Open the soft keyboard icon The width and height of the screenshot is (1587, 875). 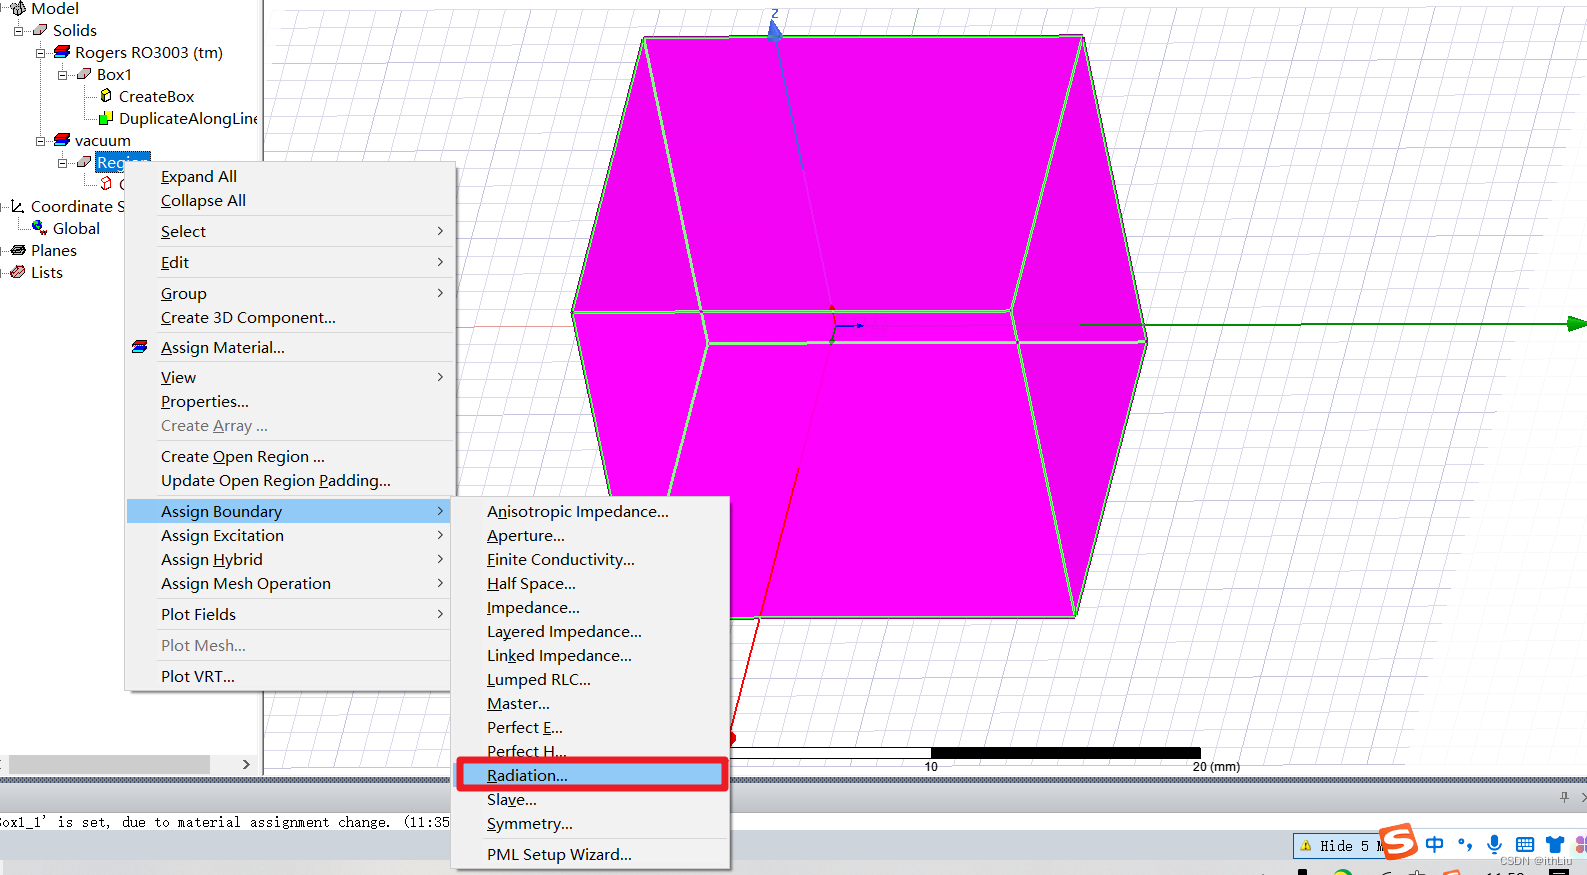point(1525,844)
